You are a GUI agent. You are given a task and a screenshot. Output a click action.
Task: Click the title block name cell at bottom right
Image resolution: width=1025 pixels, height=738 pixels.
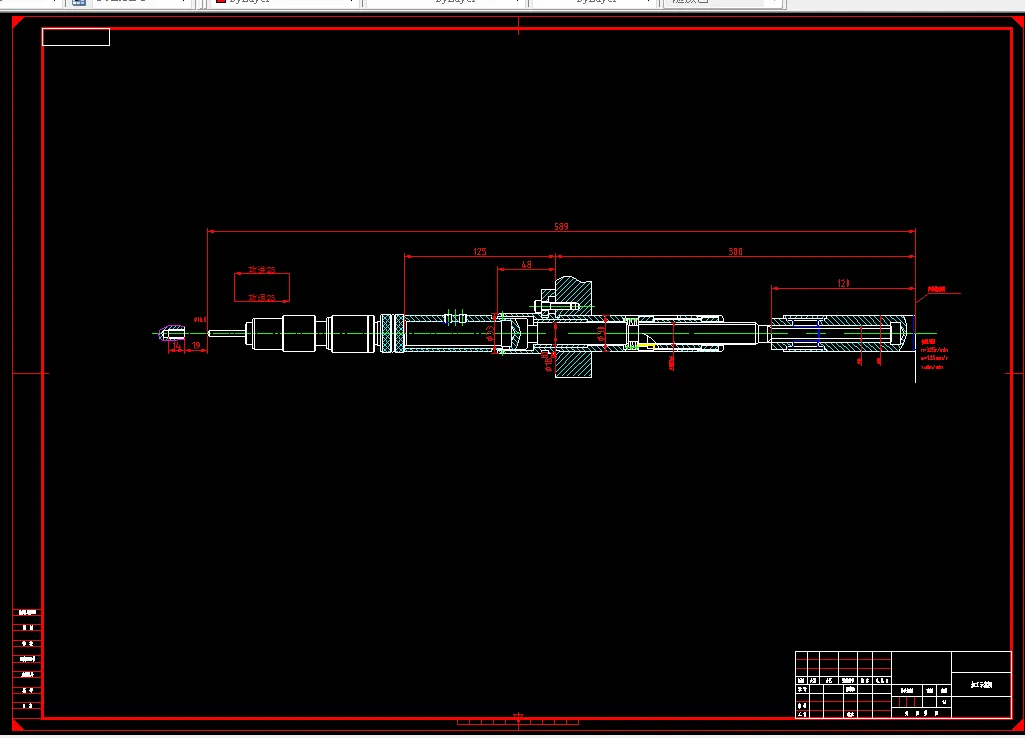tap(981, 684)
